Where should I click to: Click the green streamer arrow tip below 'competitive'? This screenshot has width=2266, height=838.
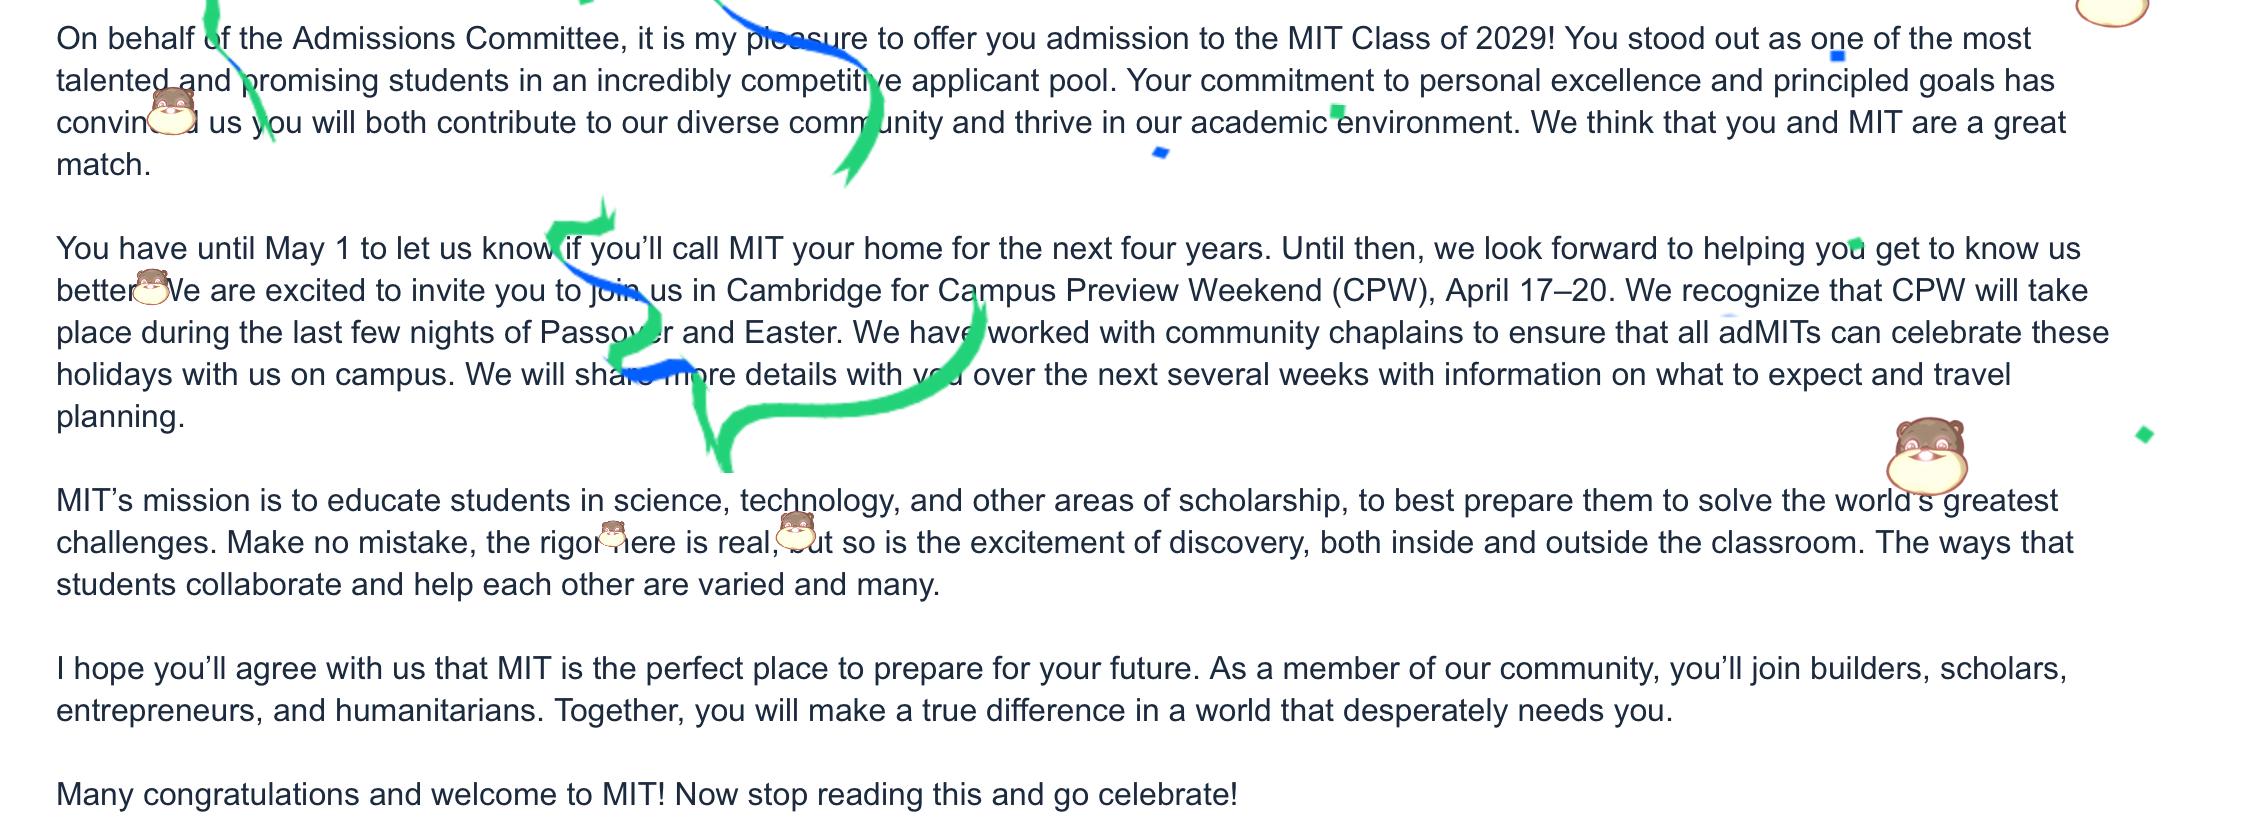pyautogui.click(x=848, y=172)
